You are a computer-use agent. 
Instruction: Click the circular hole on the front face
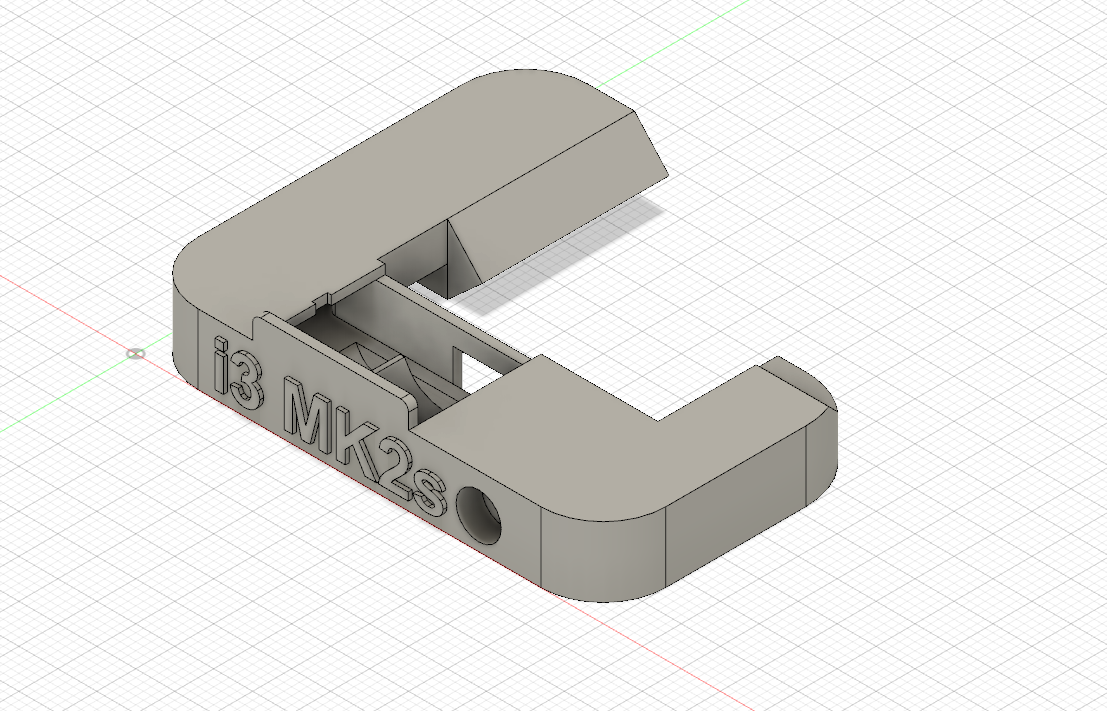(x=480, y=515)
